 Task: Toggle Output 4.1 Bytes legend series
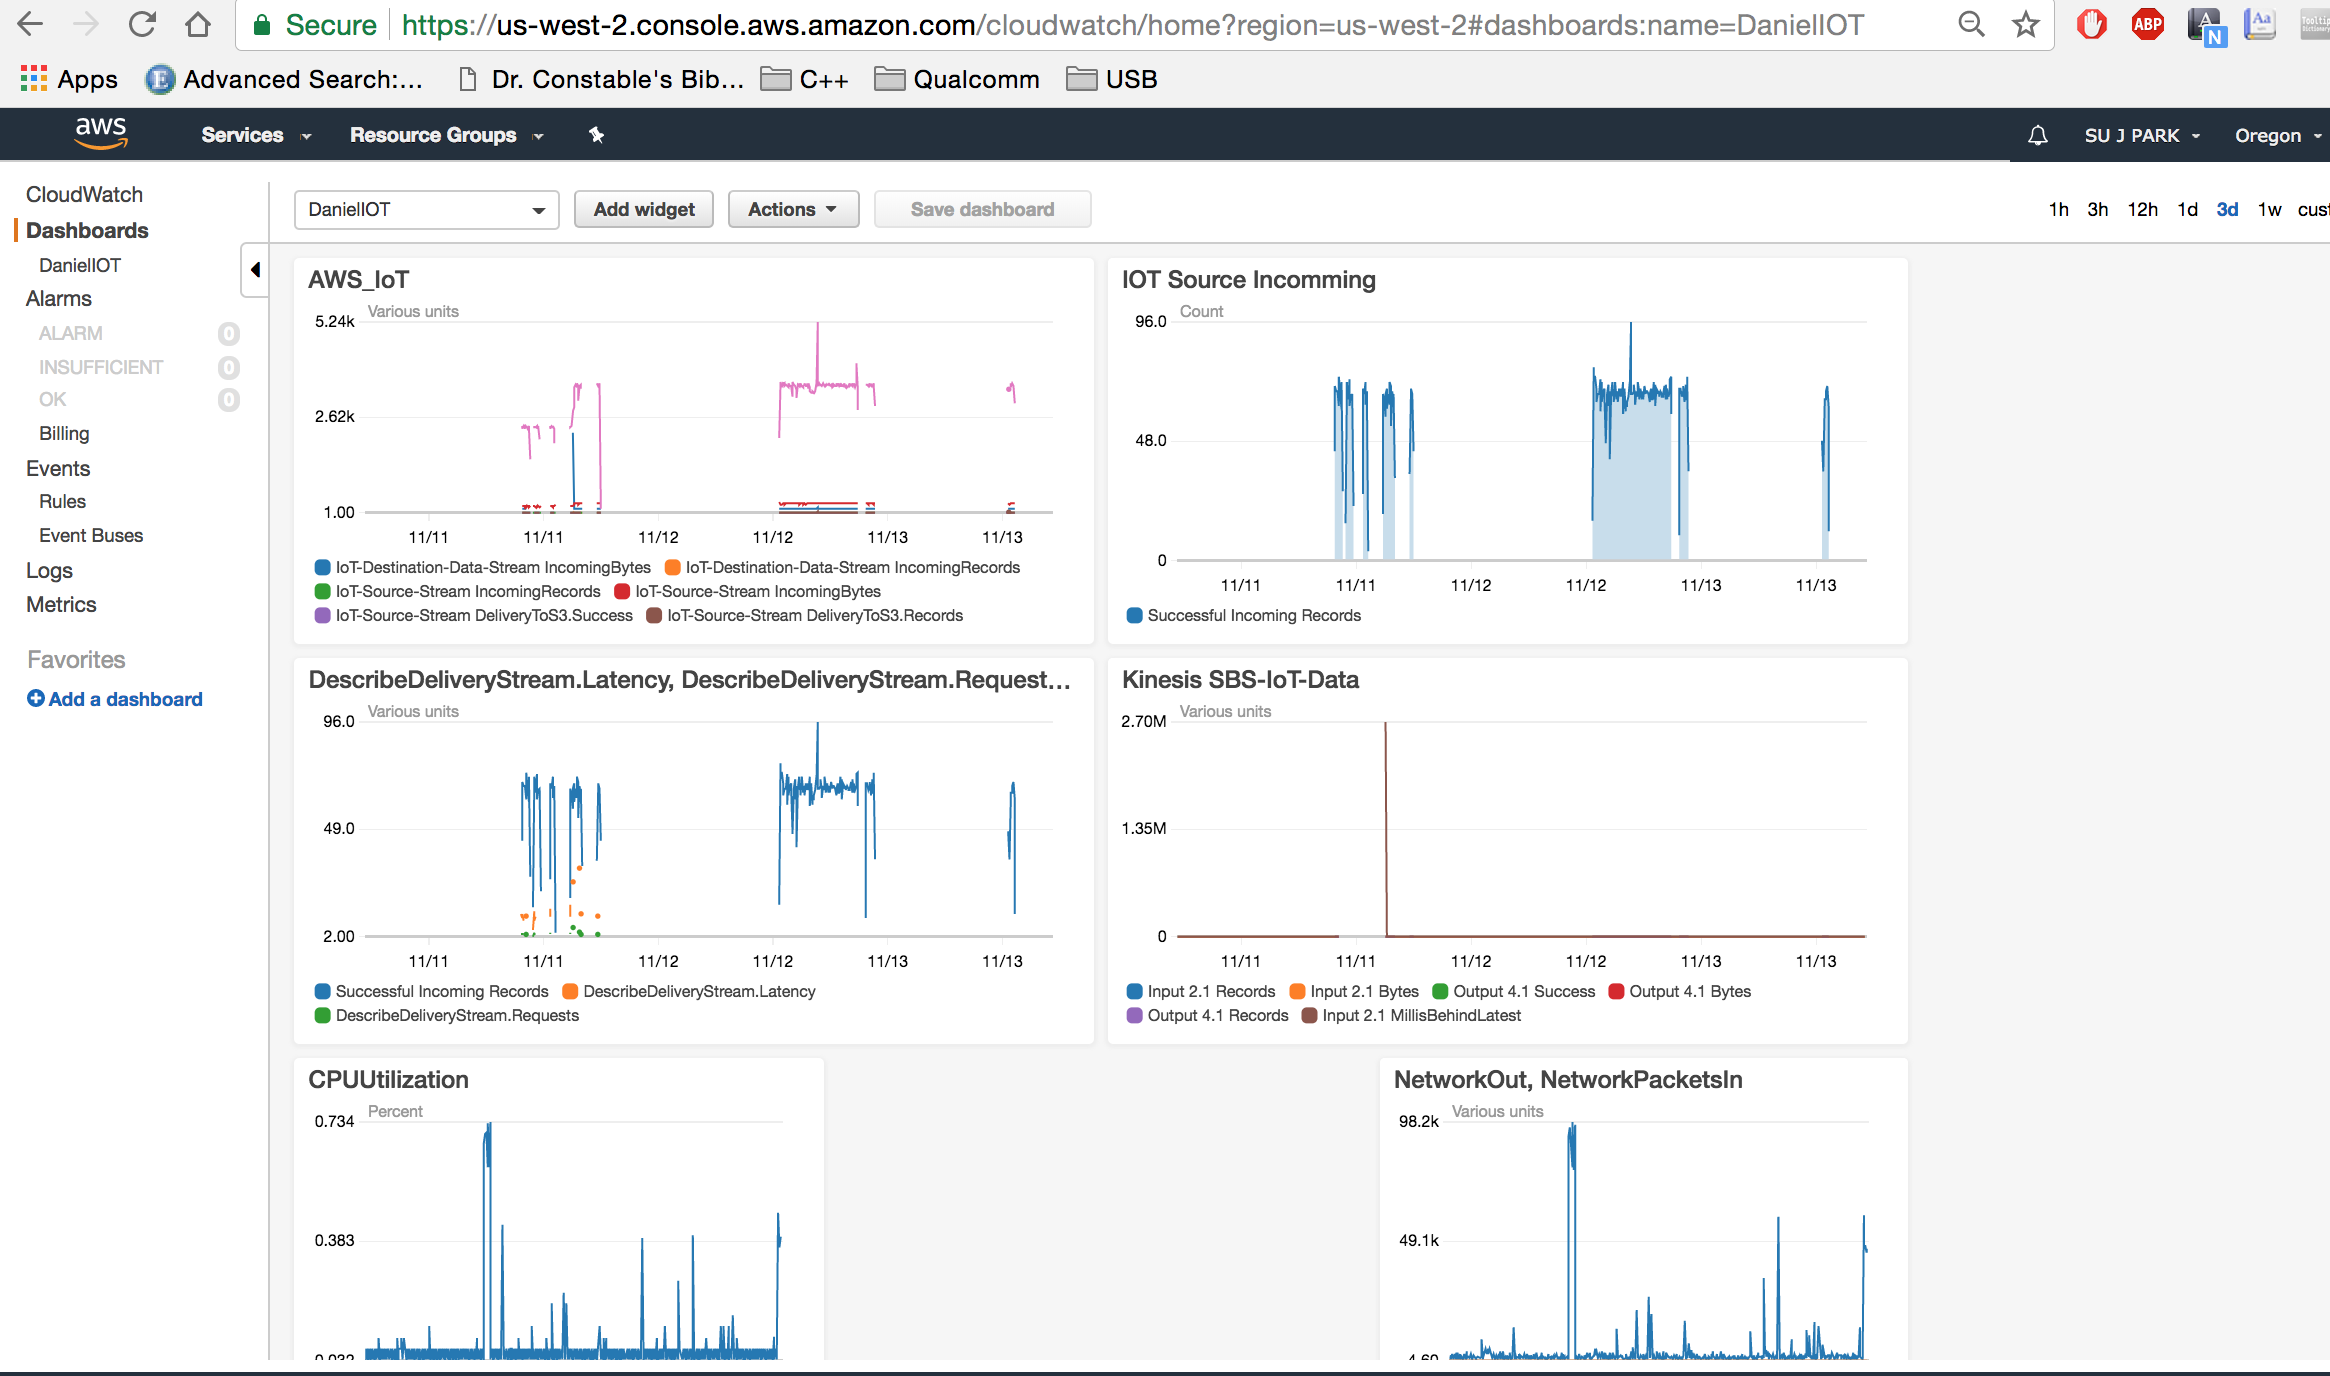click(x=1689, y=991)
